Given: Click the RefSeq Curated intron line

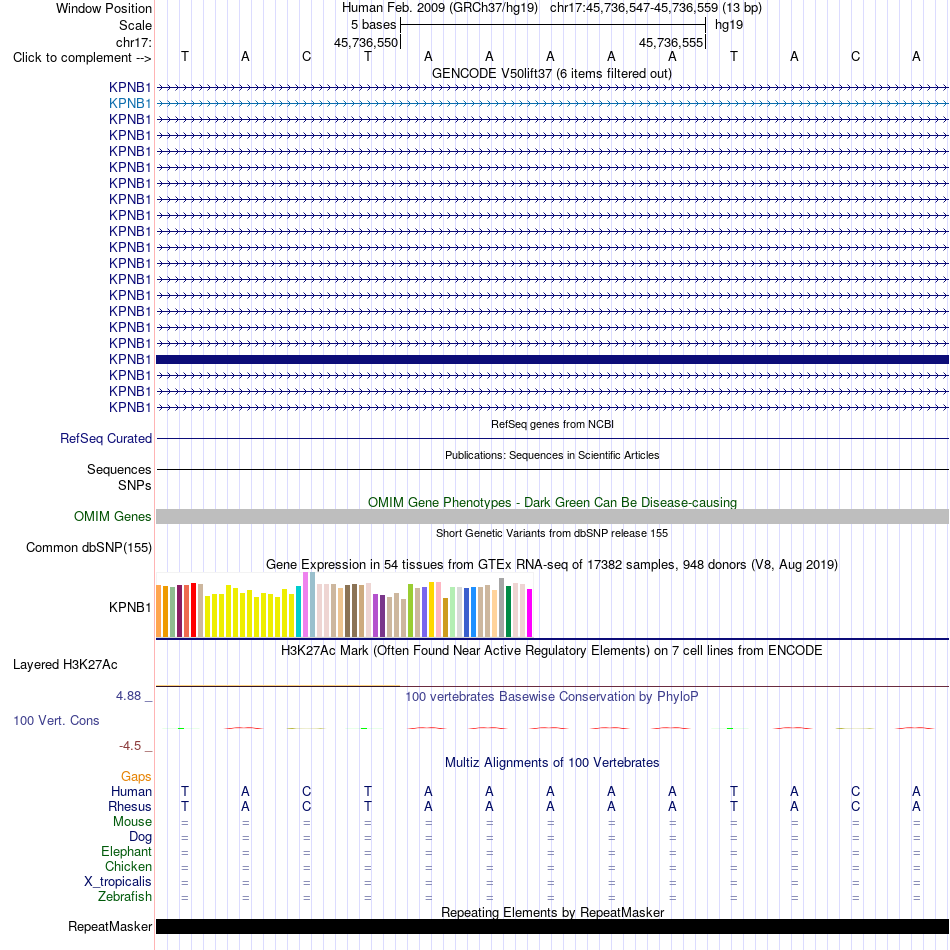Looking at the screenshot, I should [x=553, y=438].
